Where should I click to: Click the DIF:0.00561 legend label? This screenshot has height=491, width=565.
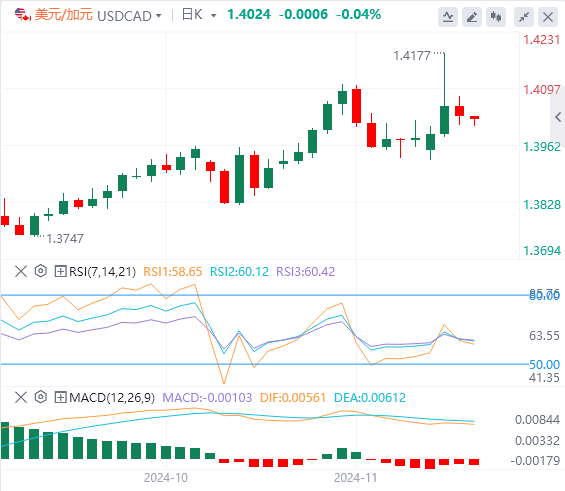tap(293, 398)
